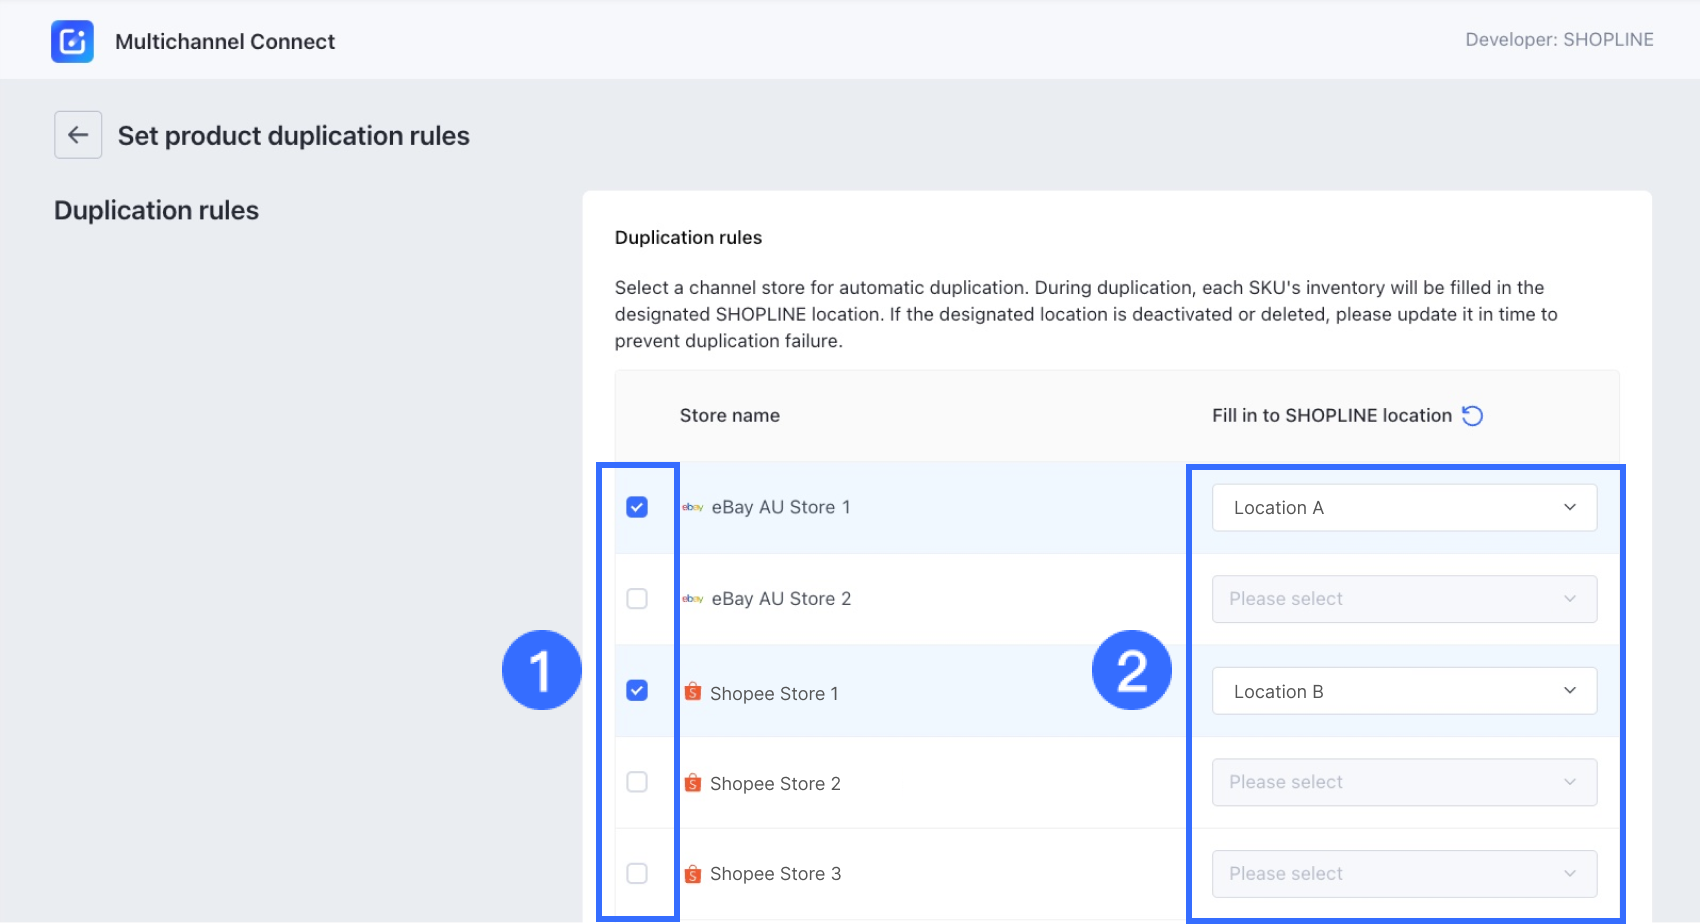Click the Multichannel Connect app logo

pos(72,41)
